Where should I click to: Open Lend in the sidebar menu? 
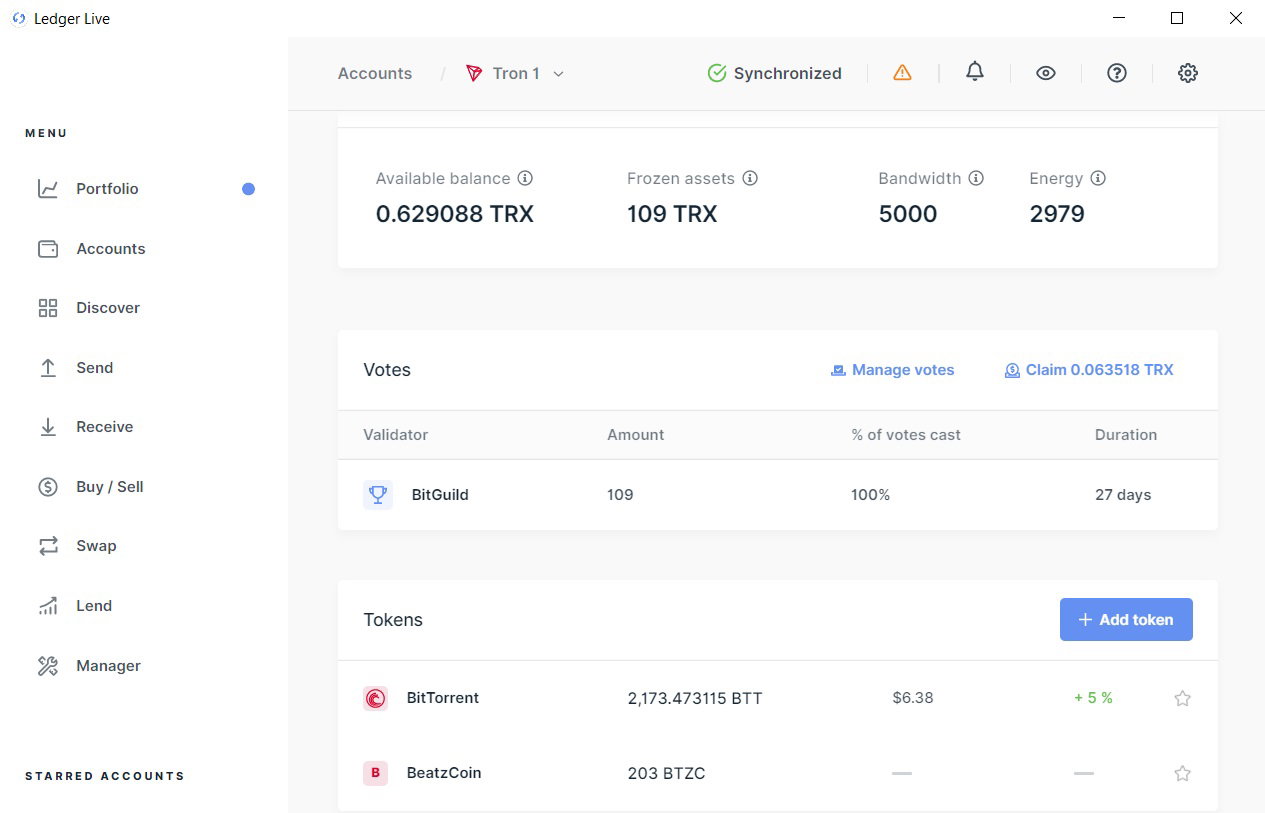pos(94,606)
